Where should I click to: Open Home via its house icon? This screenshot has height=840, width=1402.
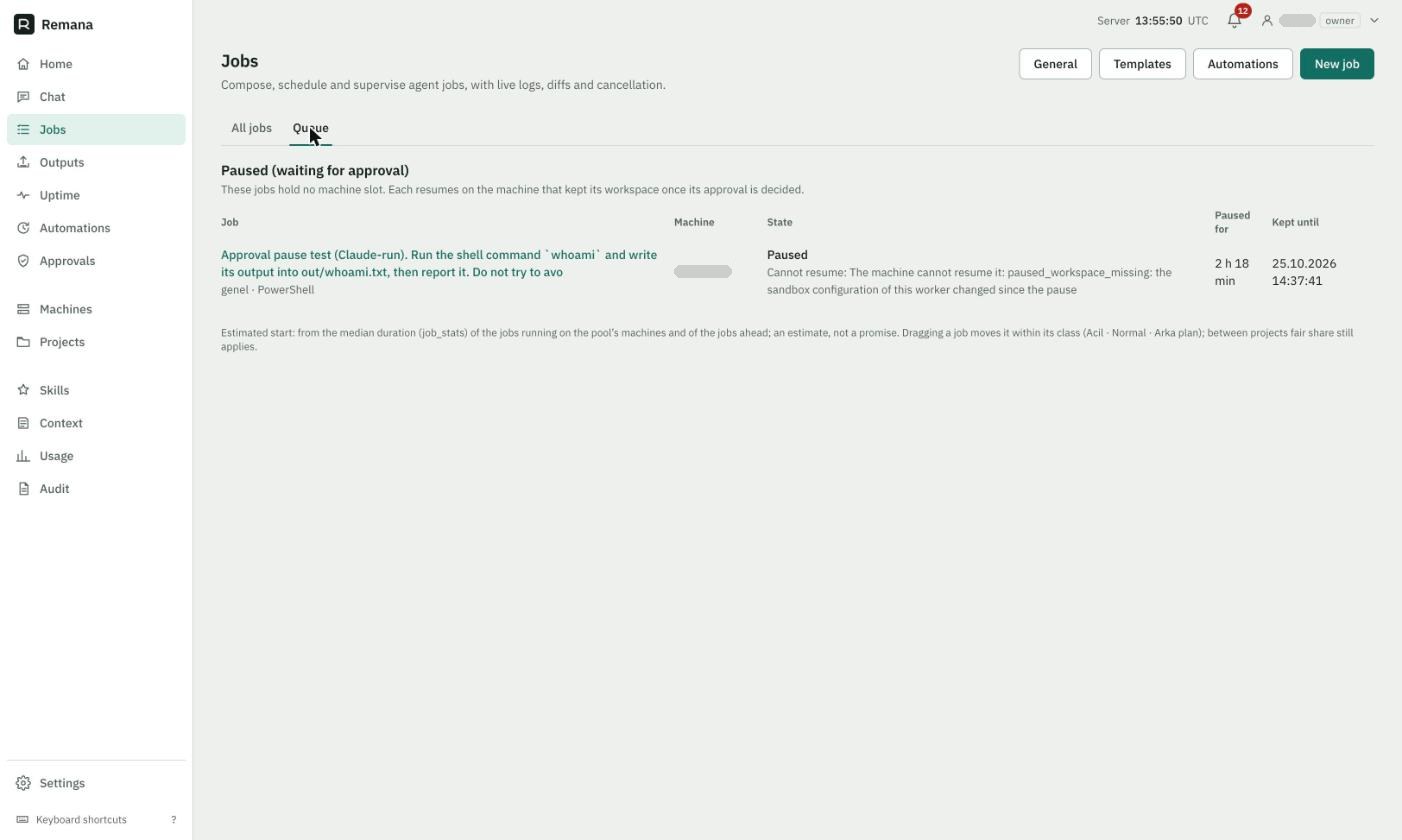pos(23,64)
